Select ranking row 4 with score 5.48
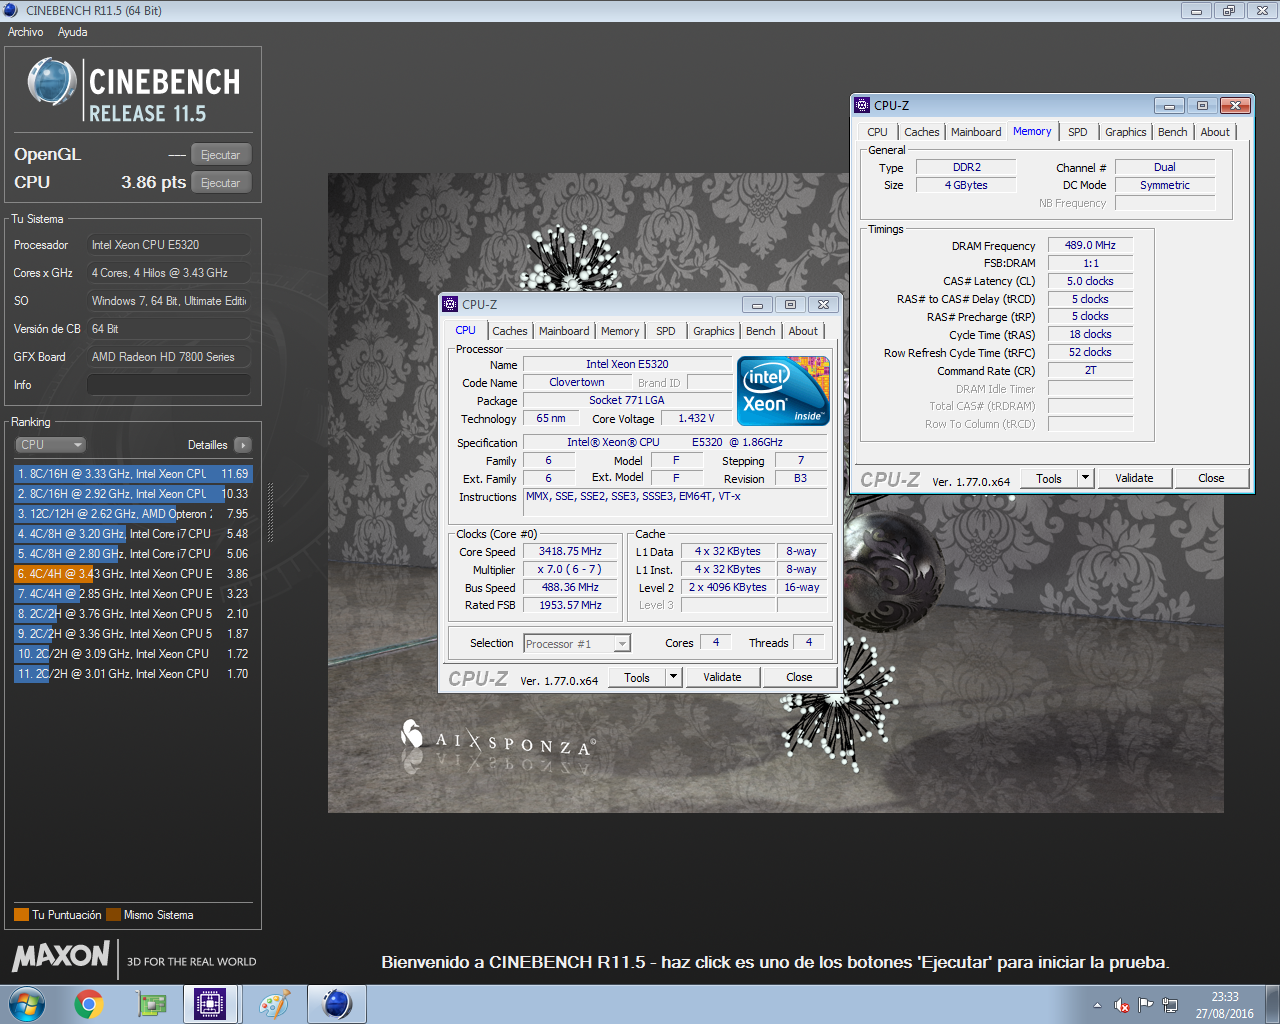Screen dimensions: 1280x1024 click(133, 534)
